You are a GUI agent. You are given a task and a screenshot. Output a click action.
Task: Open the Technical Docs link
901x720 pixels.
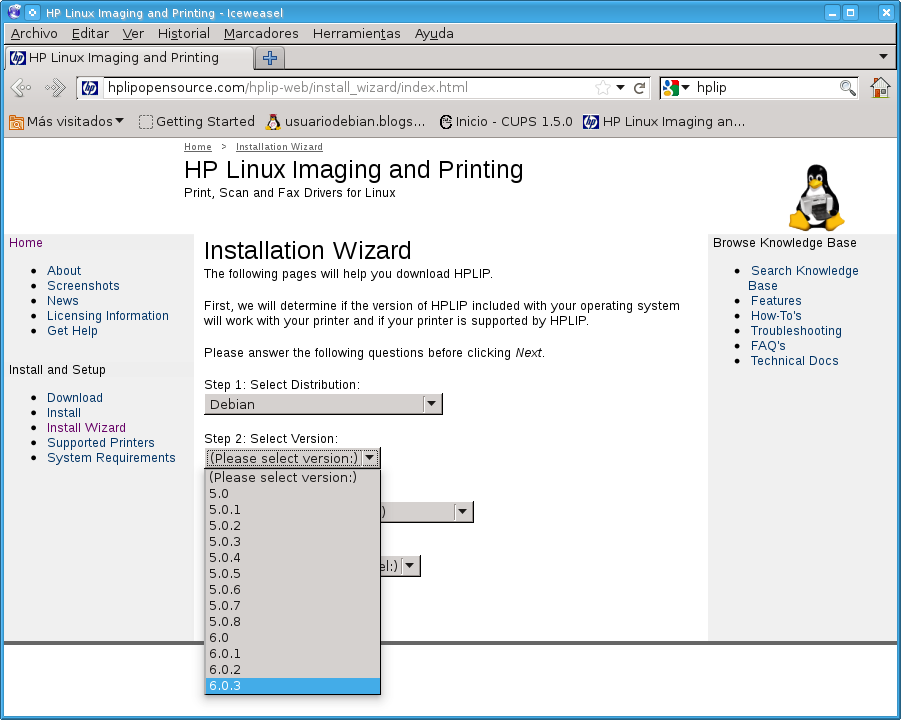(794, 361)
